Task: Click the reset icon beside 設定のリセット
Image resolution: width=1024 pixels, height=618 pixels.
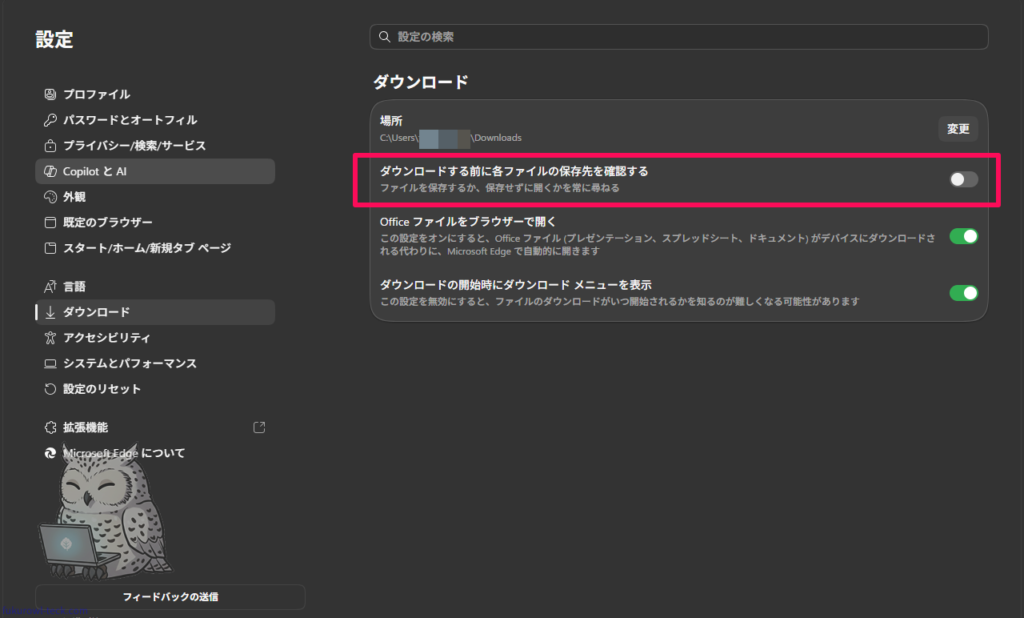Action: [50, 389]
